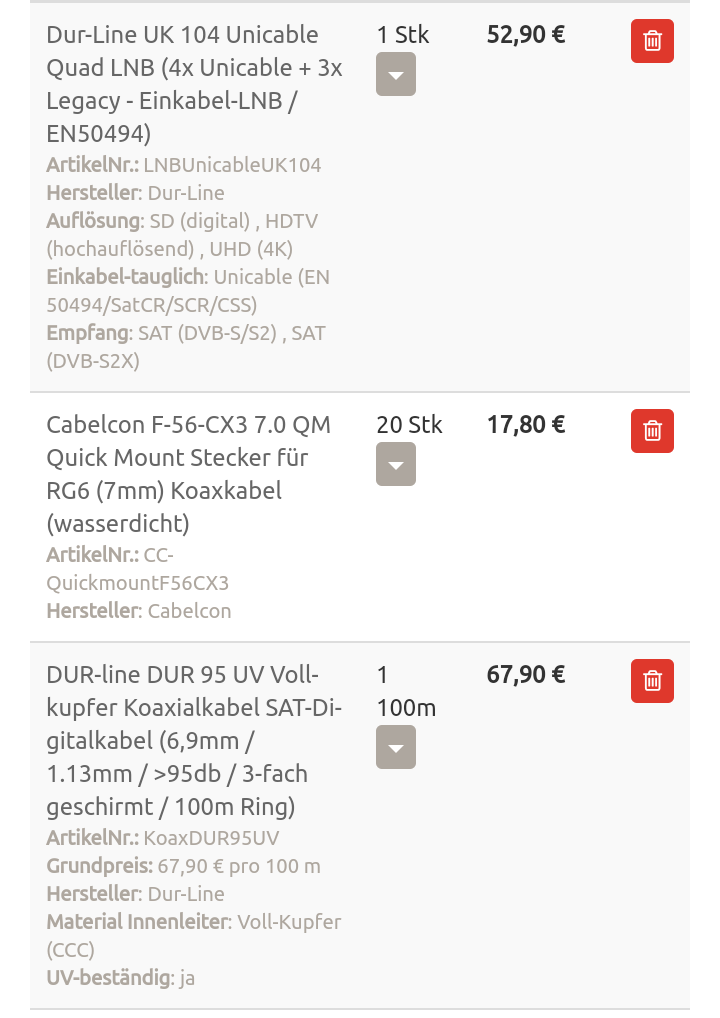Screen dimensions: 720x1018
Task: Click article number LNBUnicableUK104
Action: click(x=232, y=165)
